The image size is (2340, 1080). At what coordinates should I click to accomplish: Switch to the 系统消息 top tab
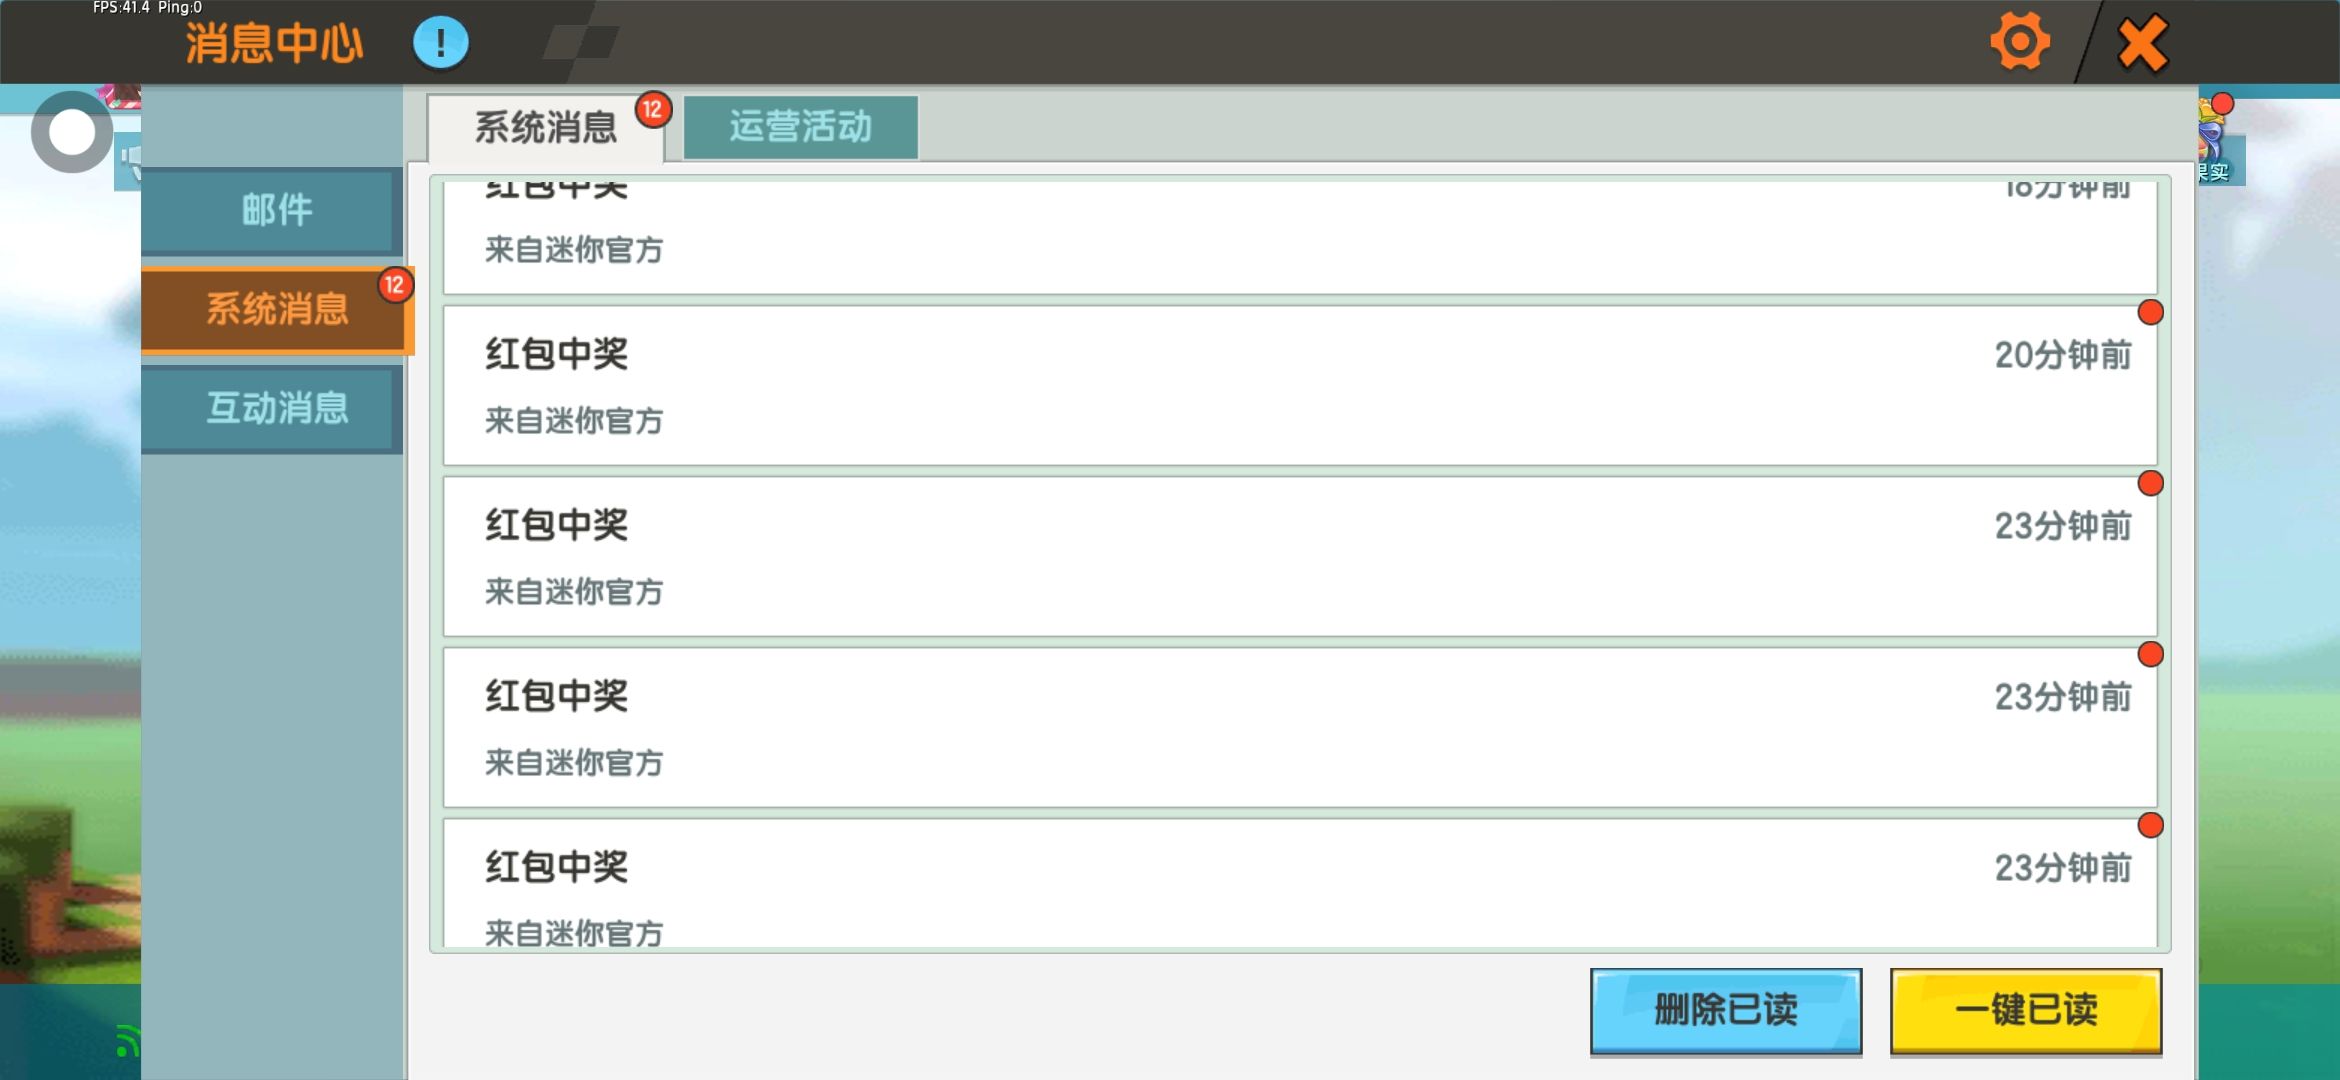pyautogui.click(x=545, y=127)
